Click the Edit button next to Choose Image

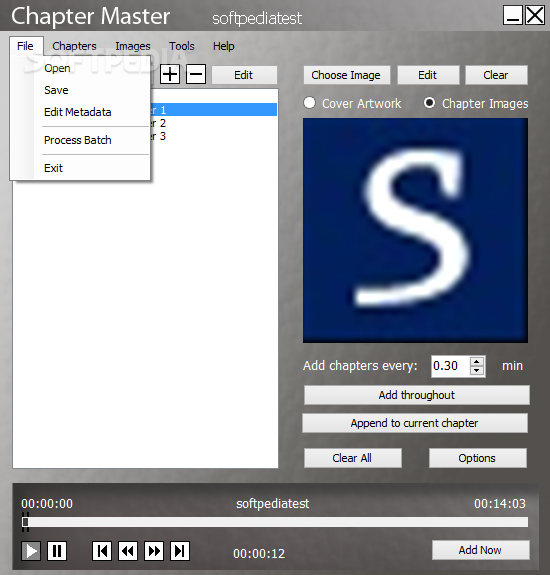point(428,75)
